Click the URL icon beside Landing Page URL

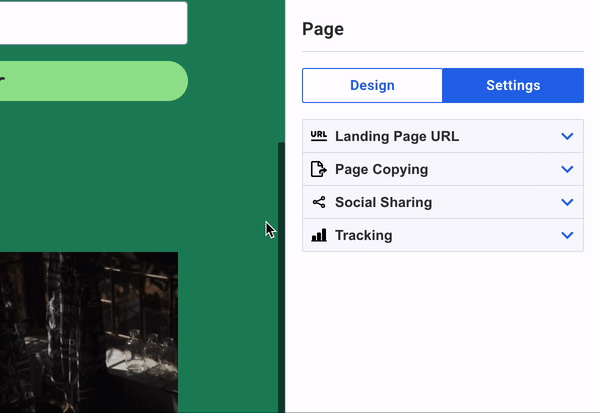(319, 136)
